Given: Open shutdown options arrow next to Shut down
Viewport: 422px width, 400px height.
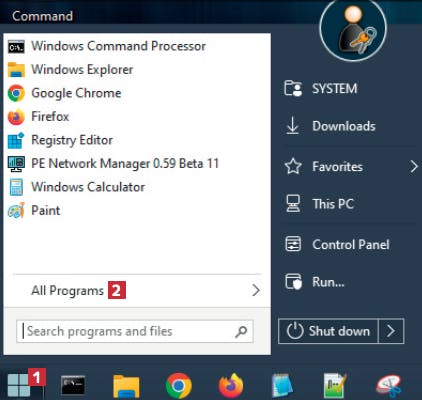Looking at the screenshot, I should [391, 331].
